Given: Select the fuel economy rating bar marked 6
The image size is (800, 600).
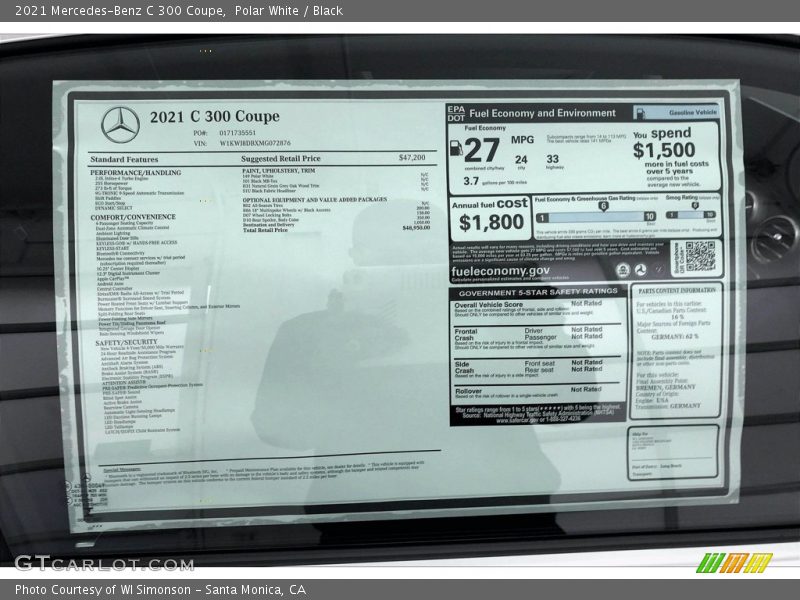Looking at the screenshot, I should [596, 217].
